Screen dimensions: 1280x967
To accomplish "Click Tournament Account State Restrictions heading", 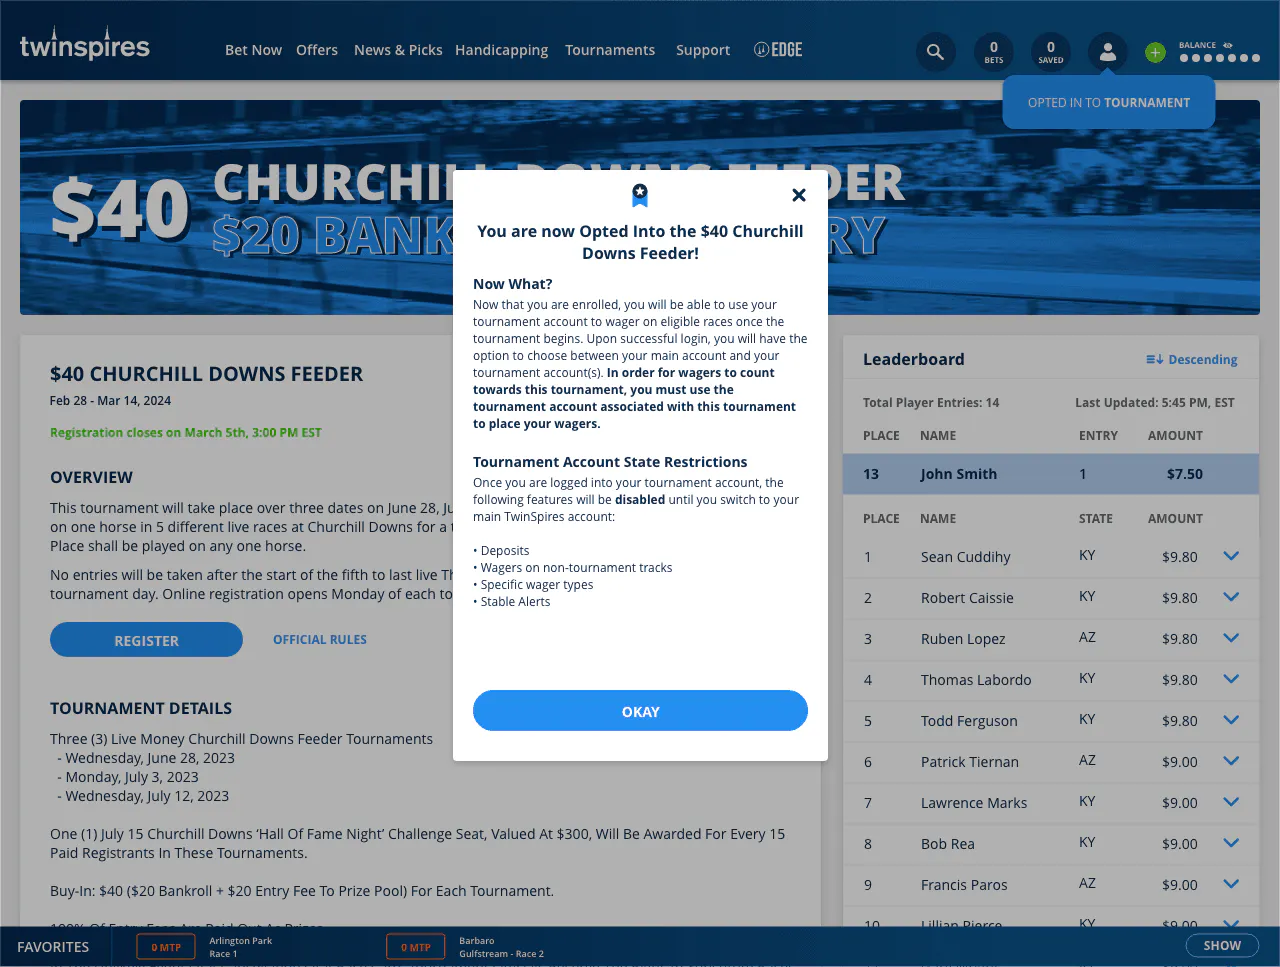I will click(x=610, y=462).
